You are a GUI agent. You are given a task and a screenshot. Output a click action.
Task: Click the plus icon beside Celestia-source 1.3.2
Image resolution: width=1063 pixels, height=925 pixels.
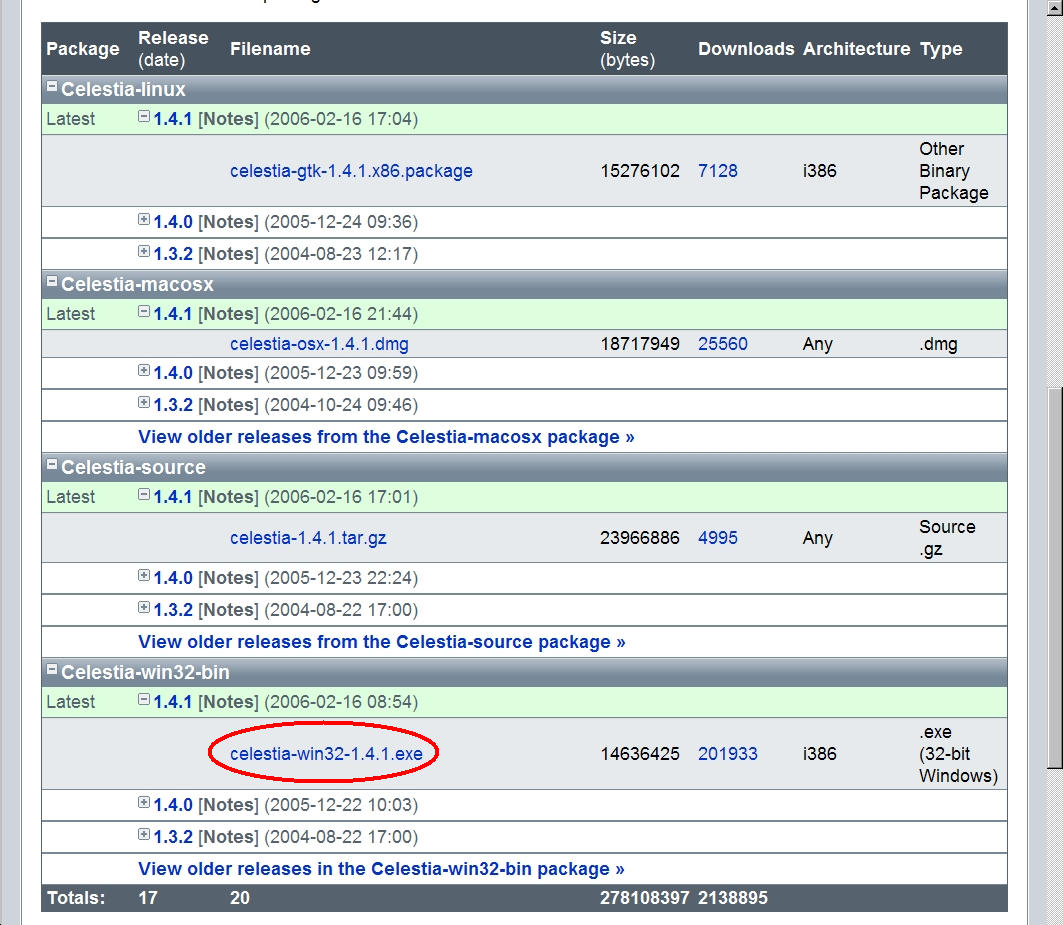click(x=144, y=607)
